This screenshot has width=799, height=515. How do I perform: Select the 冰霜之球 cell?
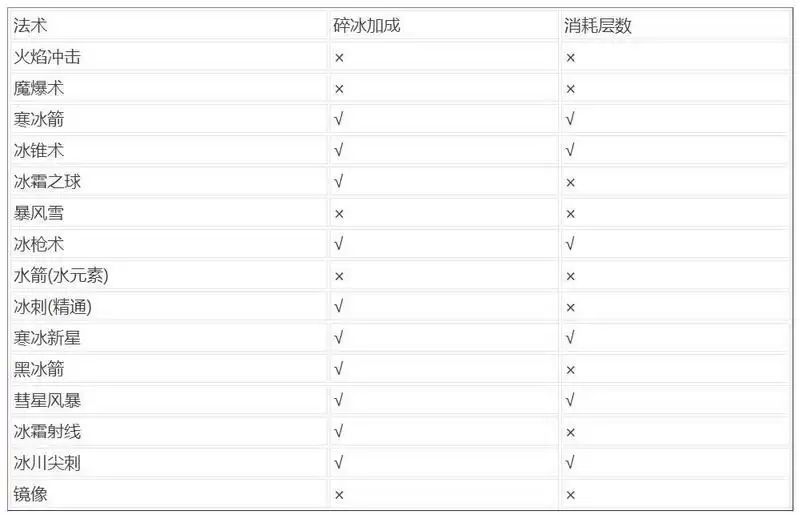point(47,182)
